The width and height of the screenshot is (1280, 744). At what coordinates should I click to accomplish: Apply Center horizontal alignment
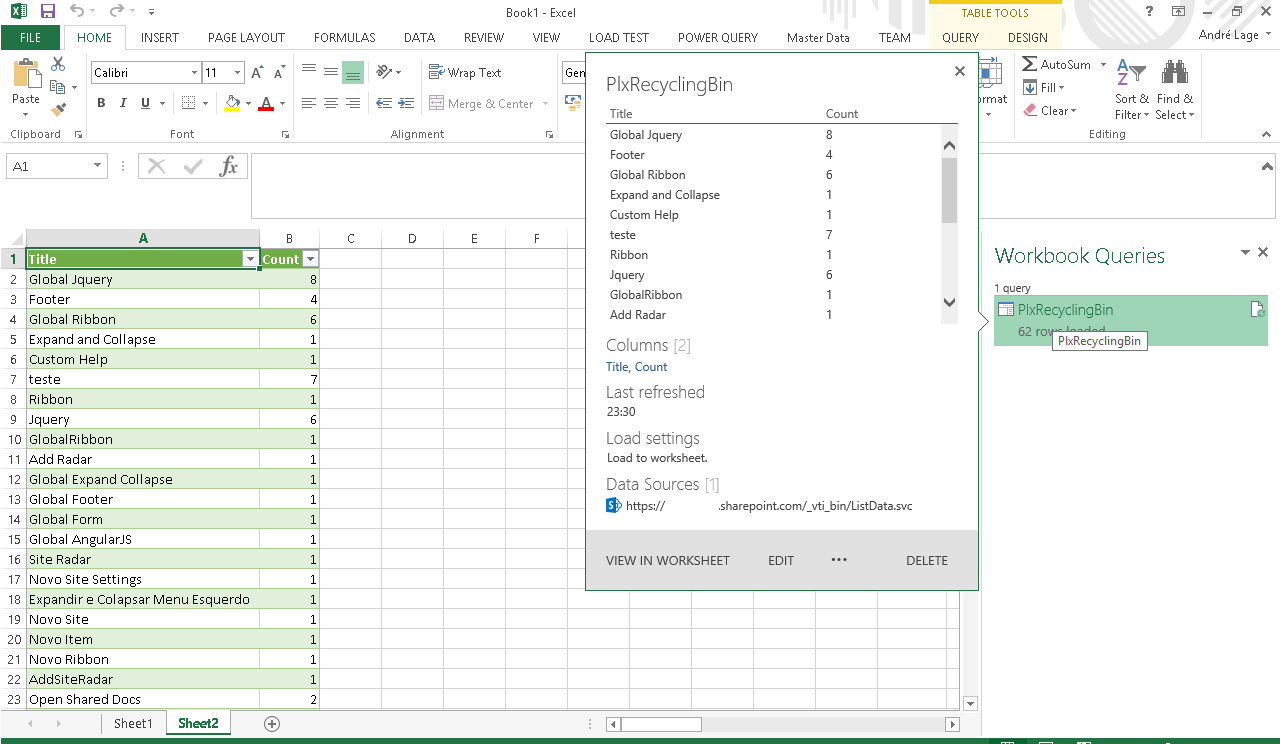[331, 103]
